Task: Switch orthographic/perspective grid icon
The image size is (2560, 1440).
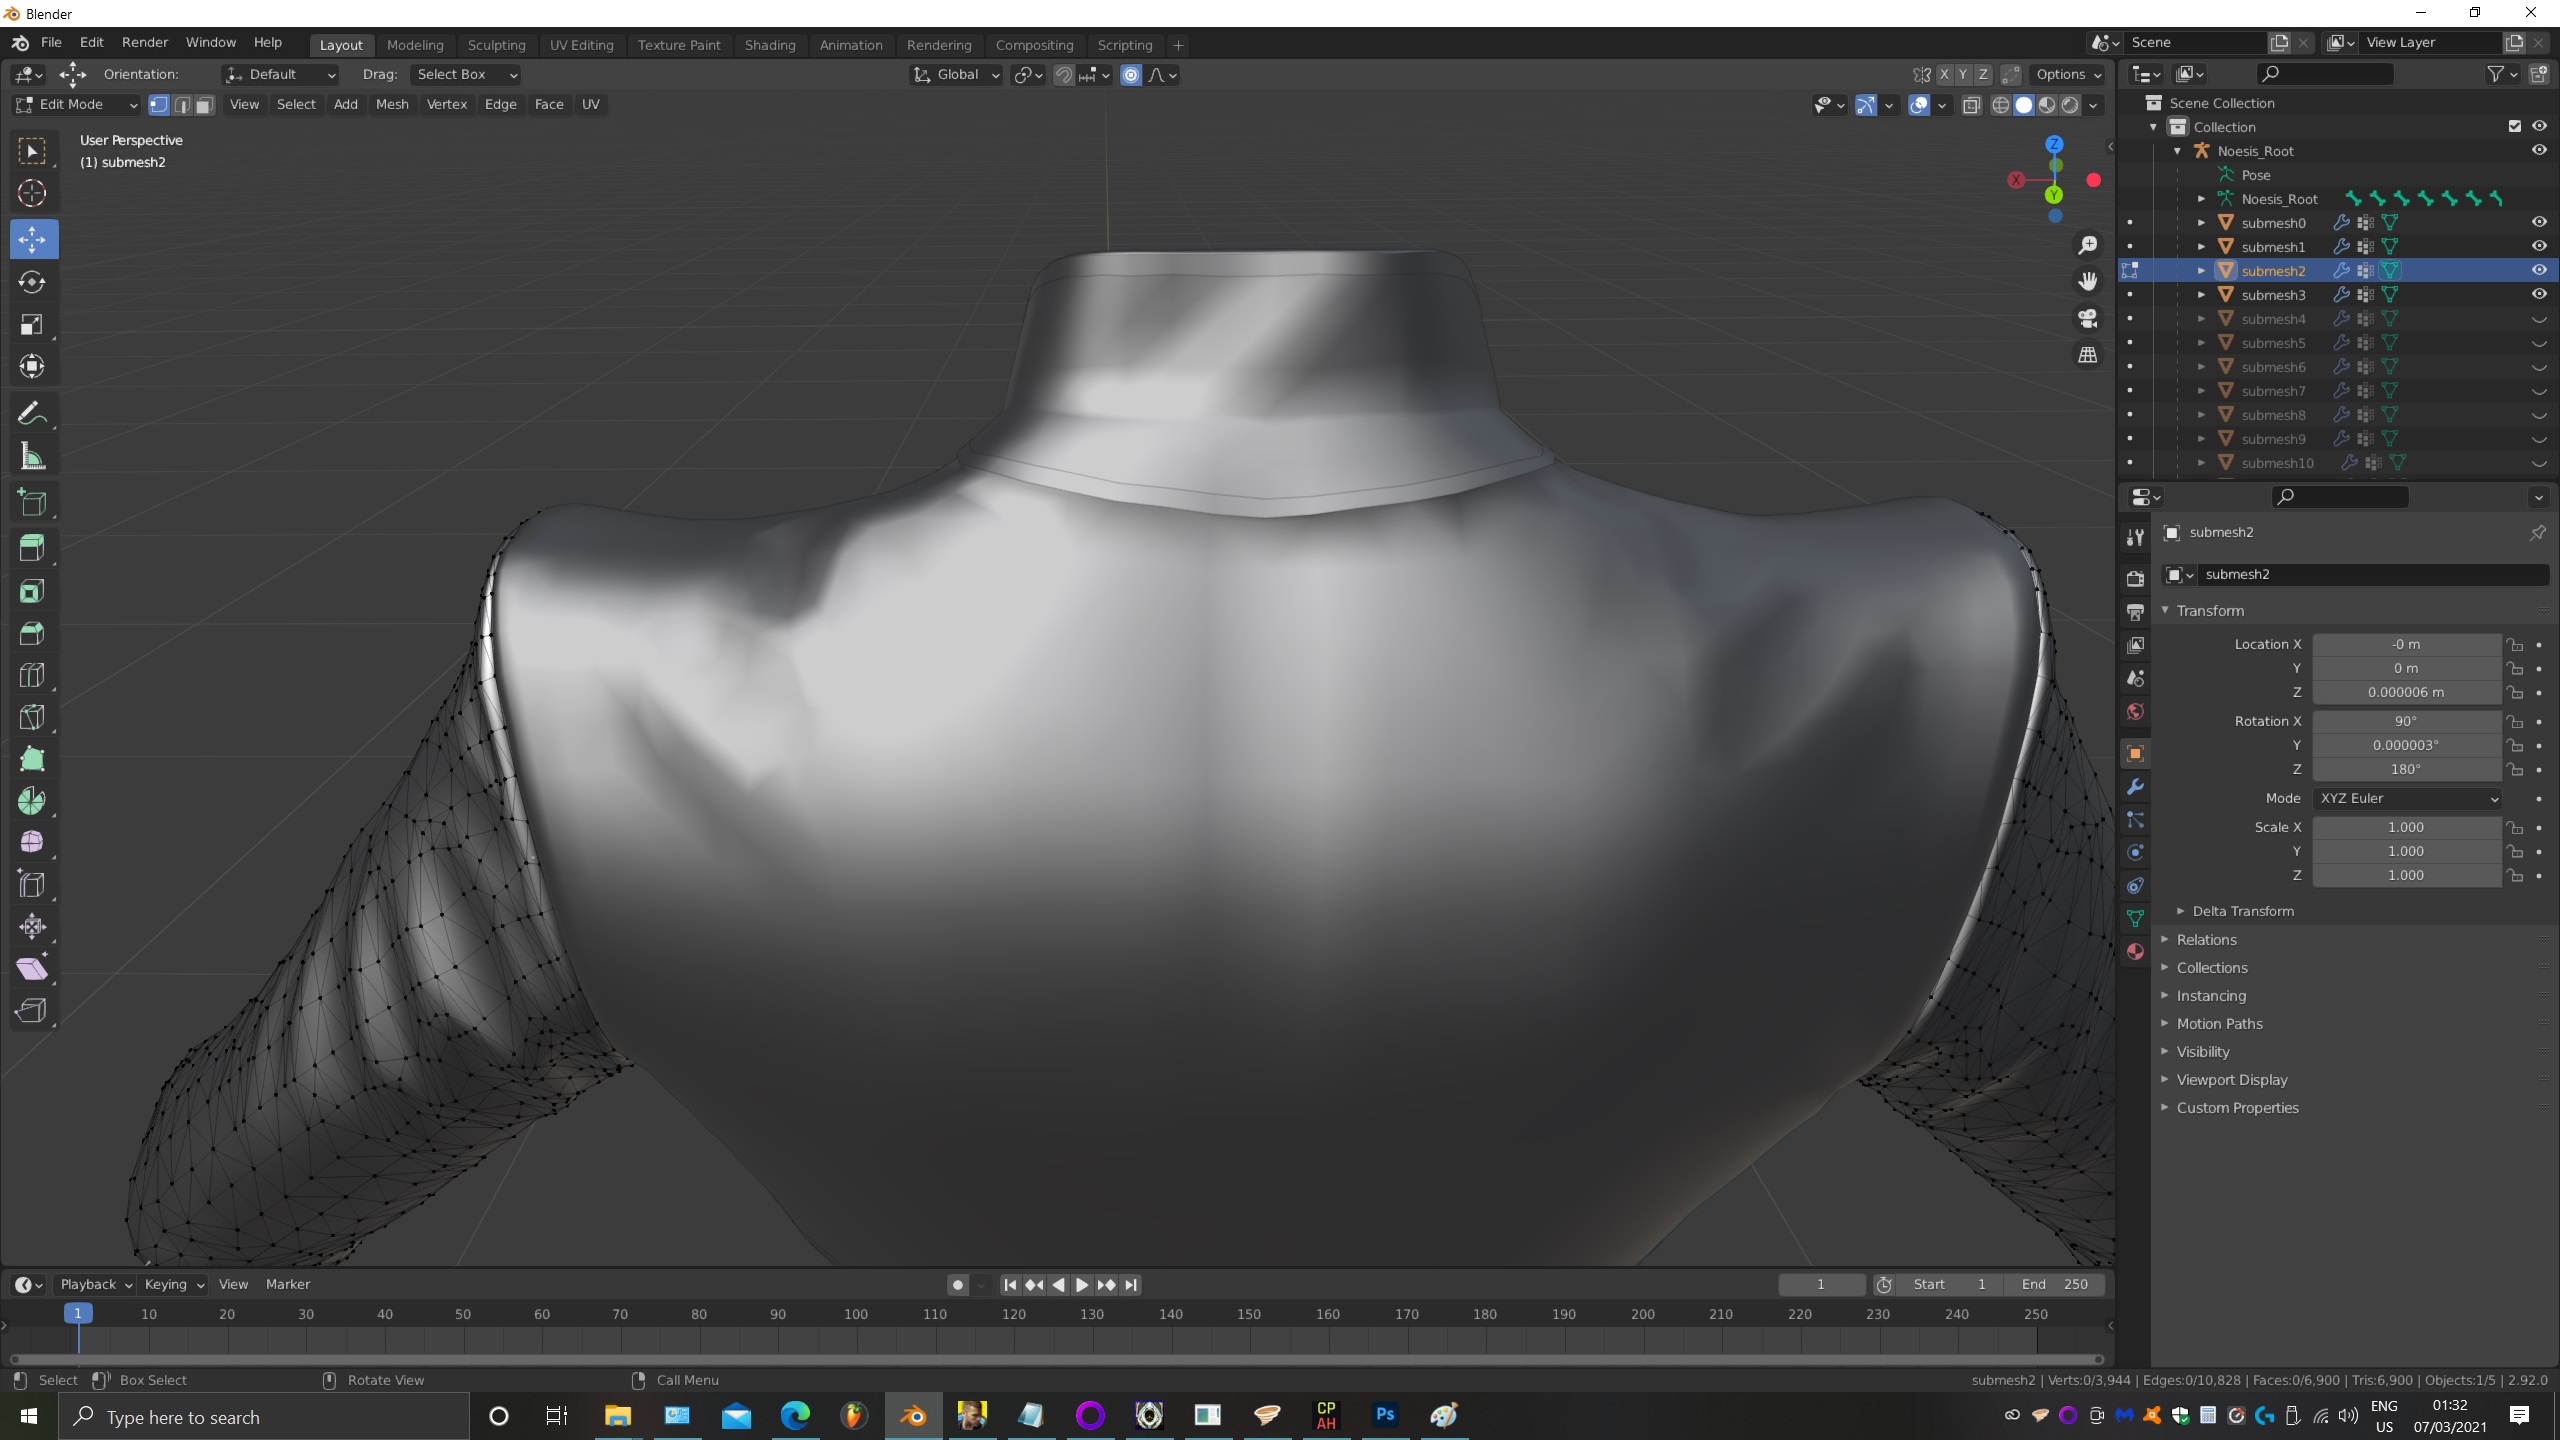Action: click(x=2088, y=355)
